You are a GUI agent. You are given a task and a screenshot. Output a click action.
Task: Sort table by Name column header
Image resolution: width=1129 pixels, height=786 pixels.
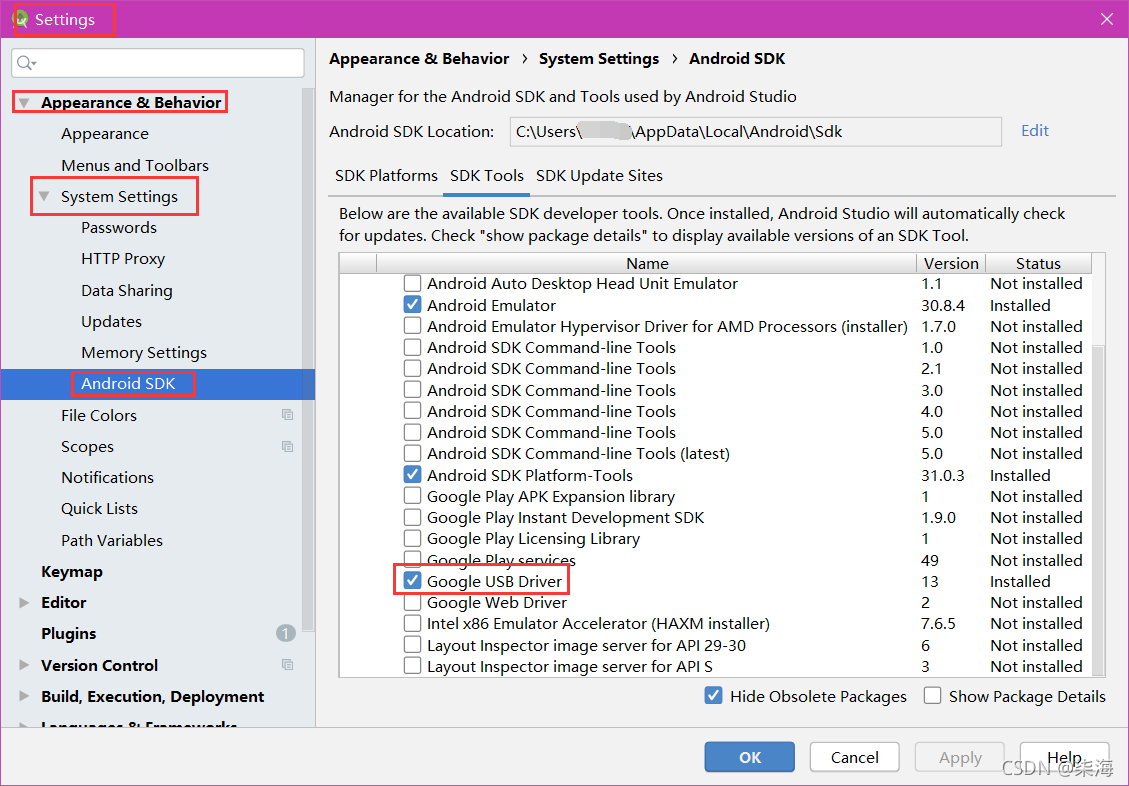pos(647,263)
